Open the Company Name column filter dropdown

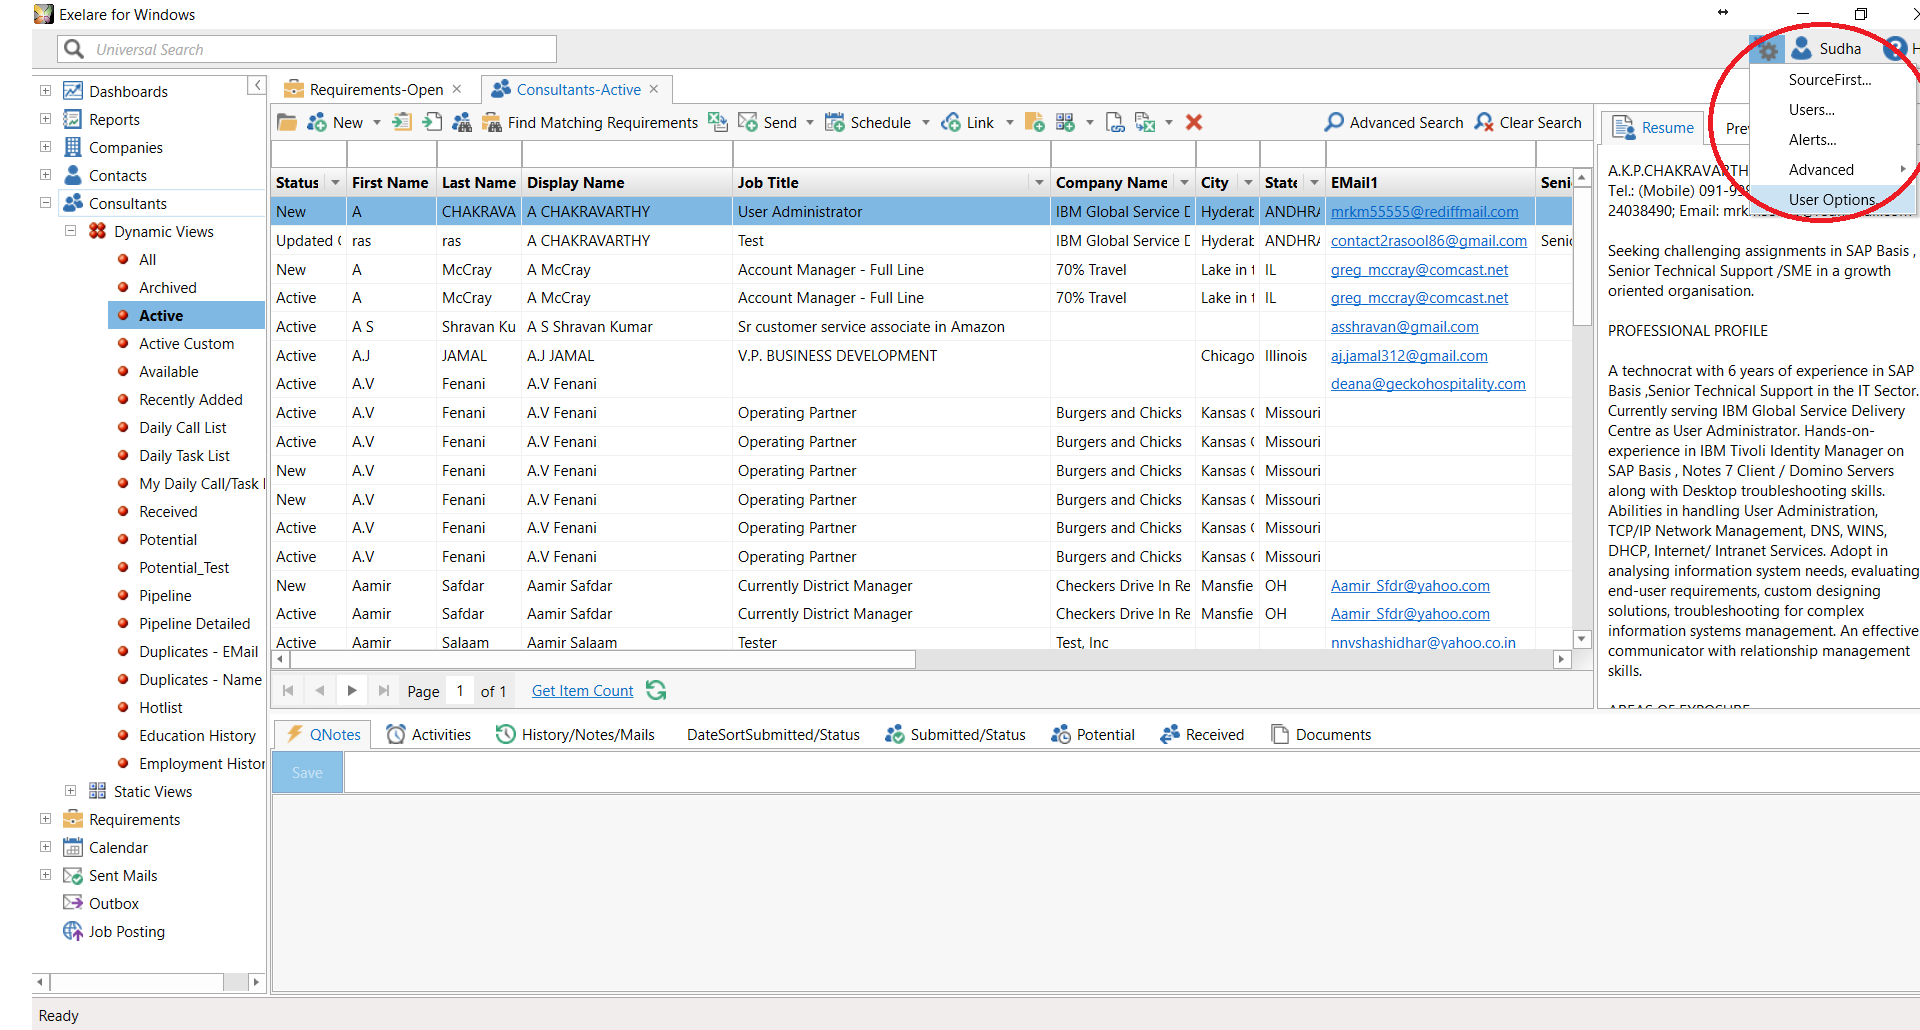[x=1184, y=183]
